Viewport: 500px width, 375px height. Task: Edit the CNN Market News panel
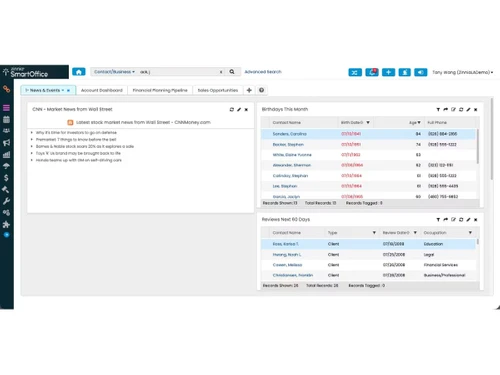[239, 109]
